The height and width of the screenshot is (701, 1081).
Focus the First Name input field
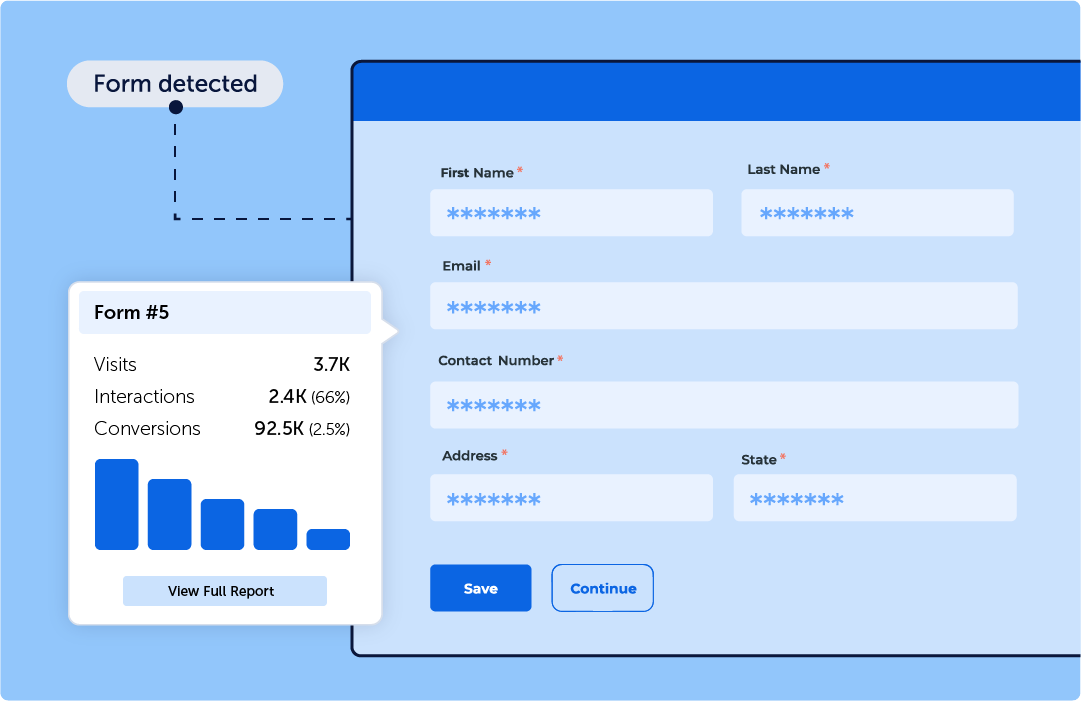coord(571,213)
